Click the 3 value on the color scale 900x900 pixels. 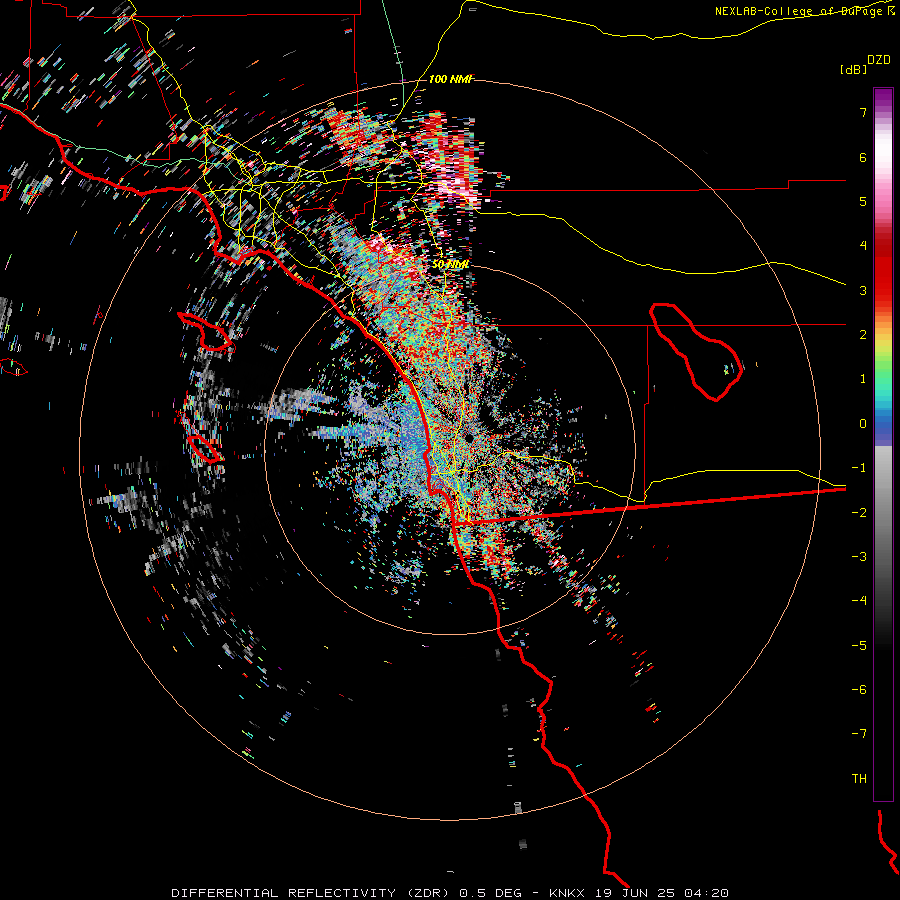coord(863,290)
